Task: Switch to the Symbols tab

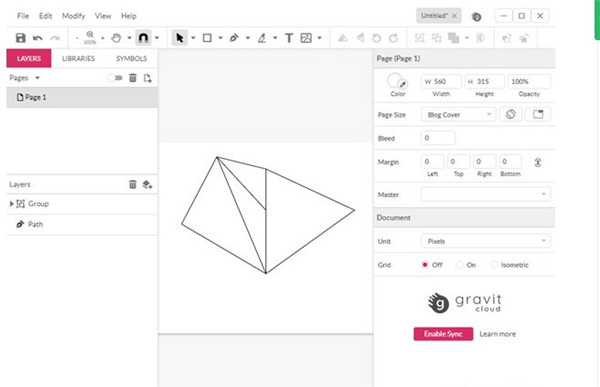Action: point(131,58)
